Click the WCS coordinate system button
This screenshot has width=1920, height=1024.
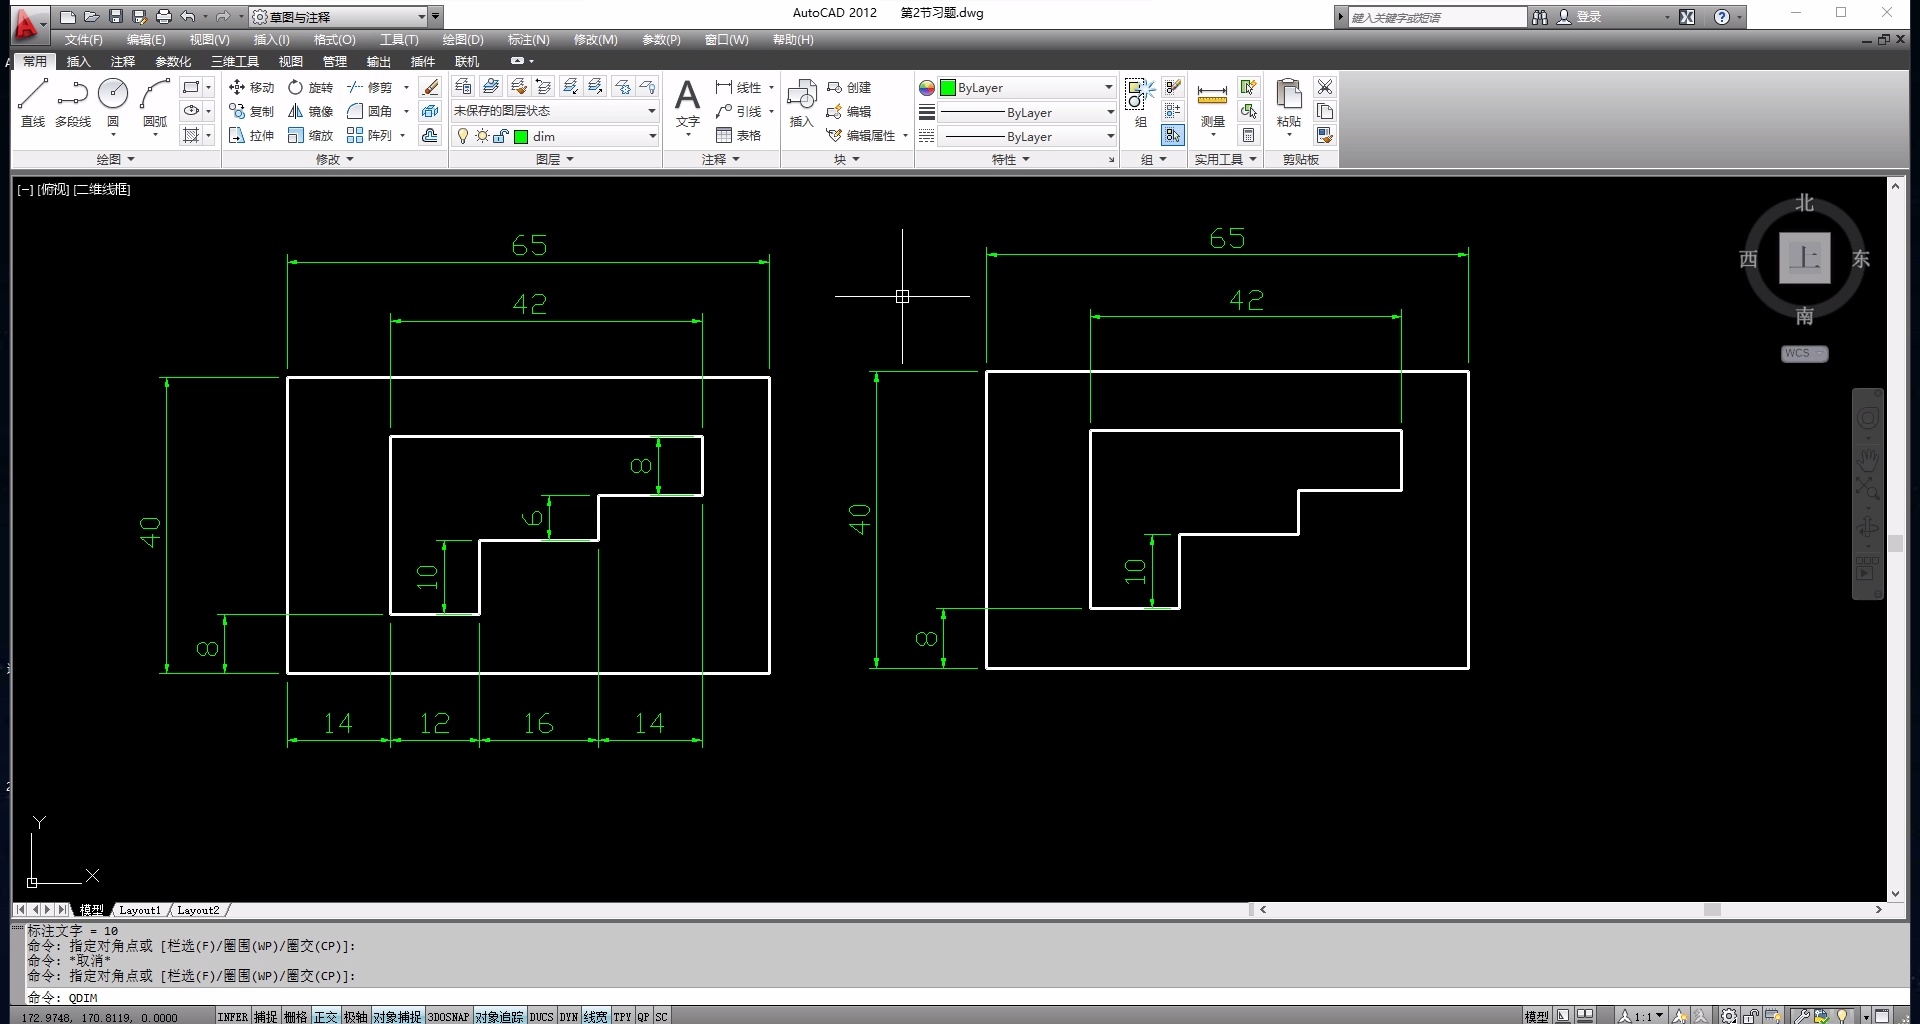click(1804, 353)
